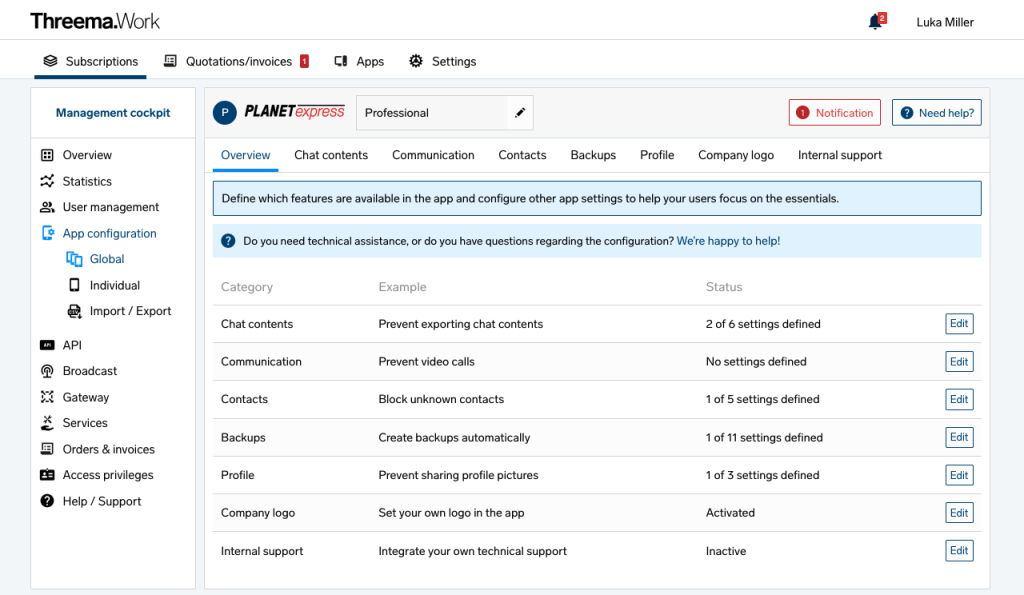Open the notifications bell icon
This screenshot has height=595, width=1024.
tap(875, 20)
